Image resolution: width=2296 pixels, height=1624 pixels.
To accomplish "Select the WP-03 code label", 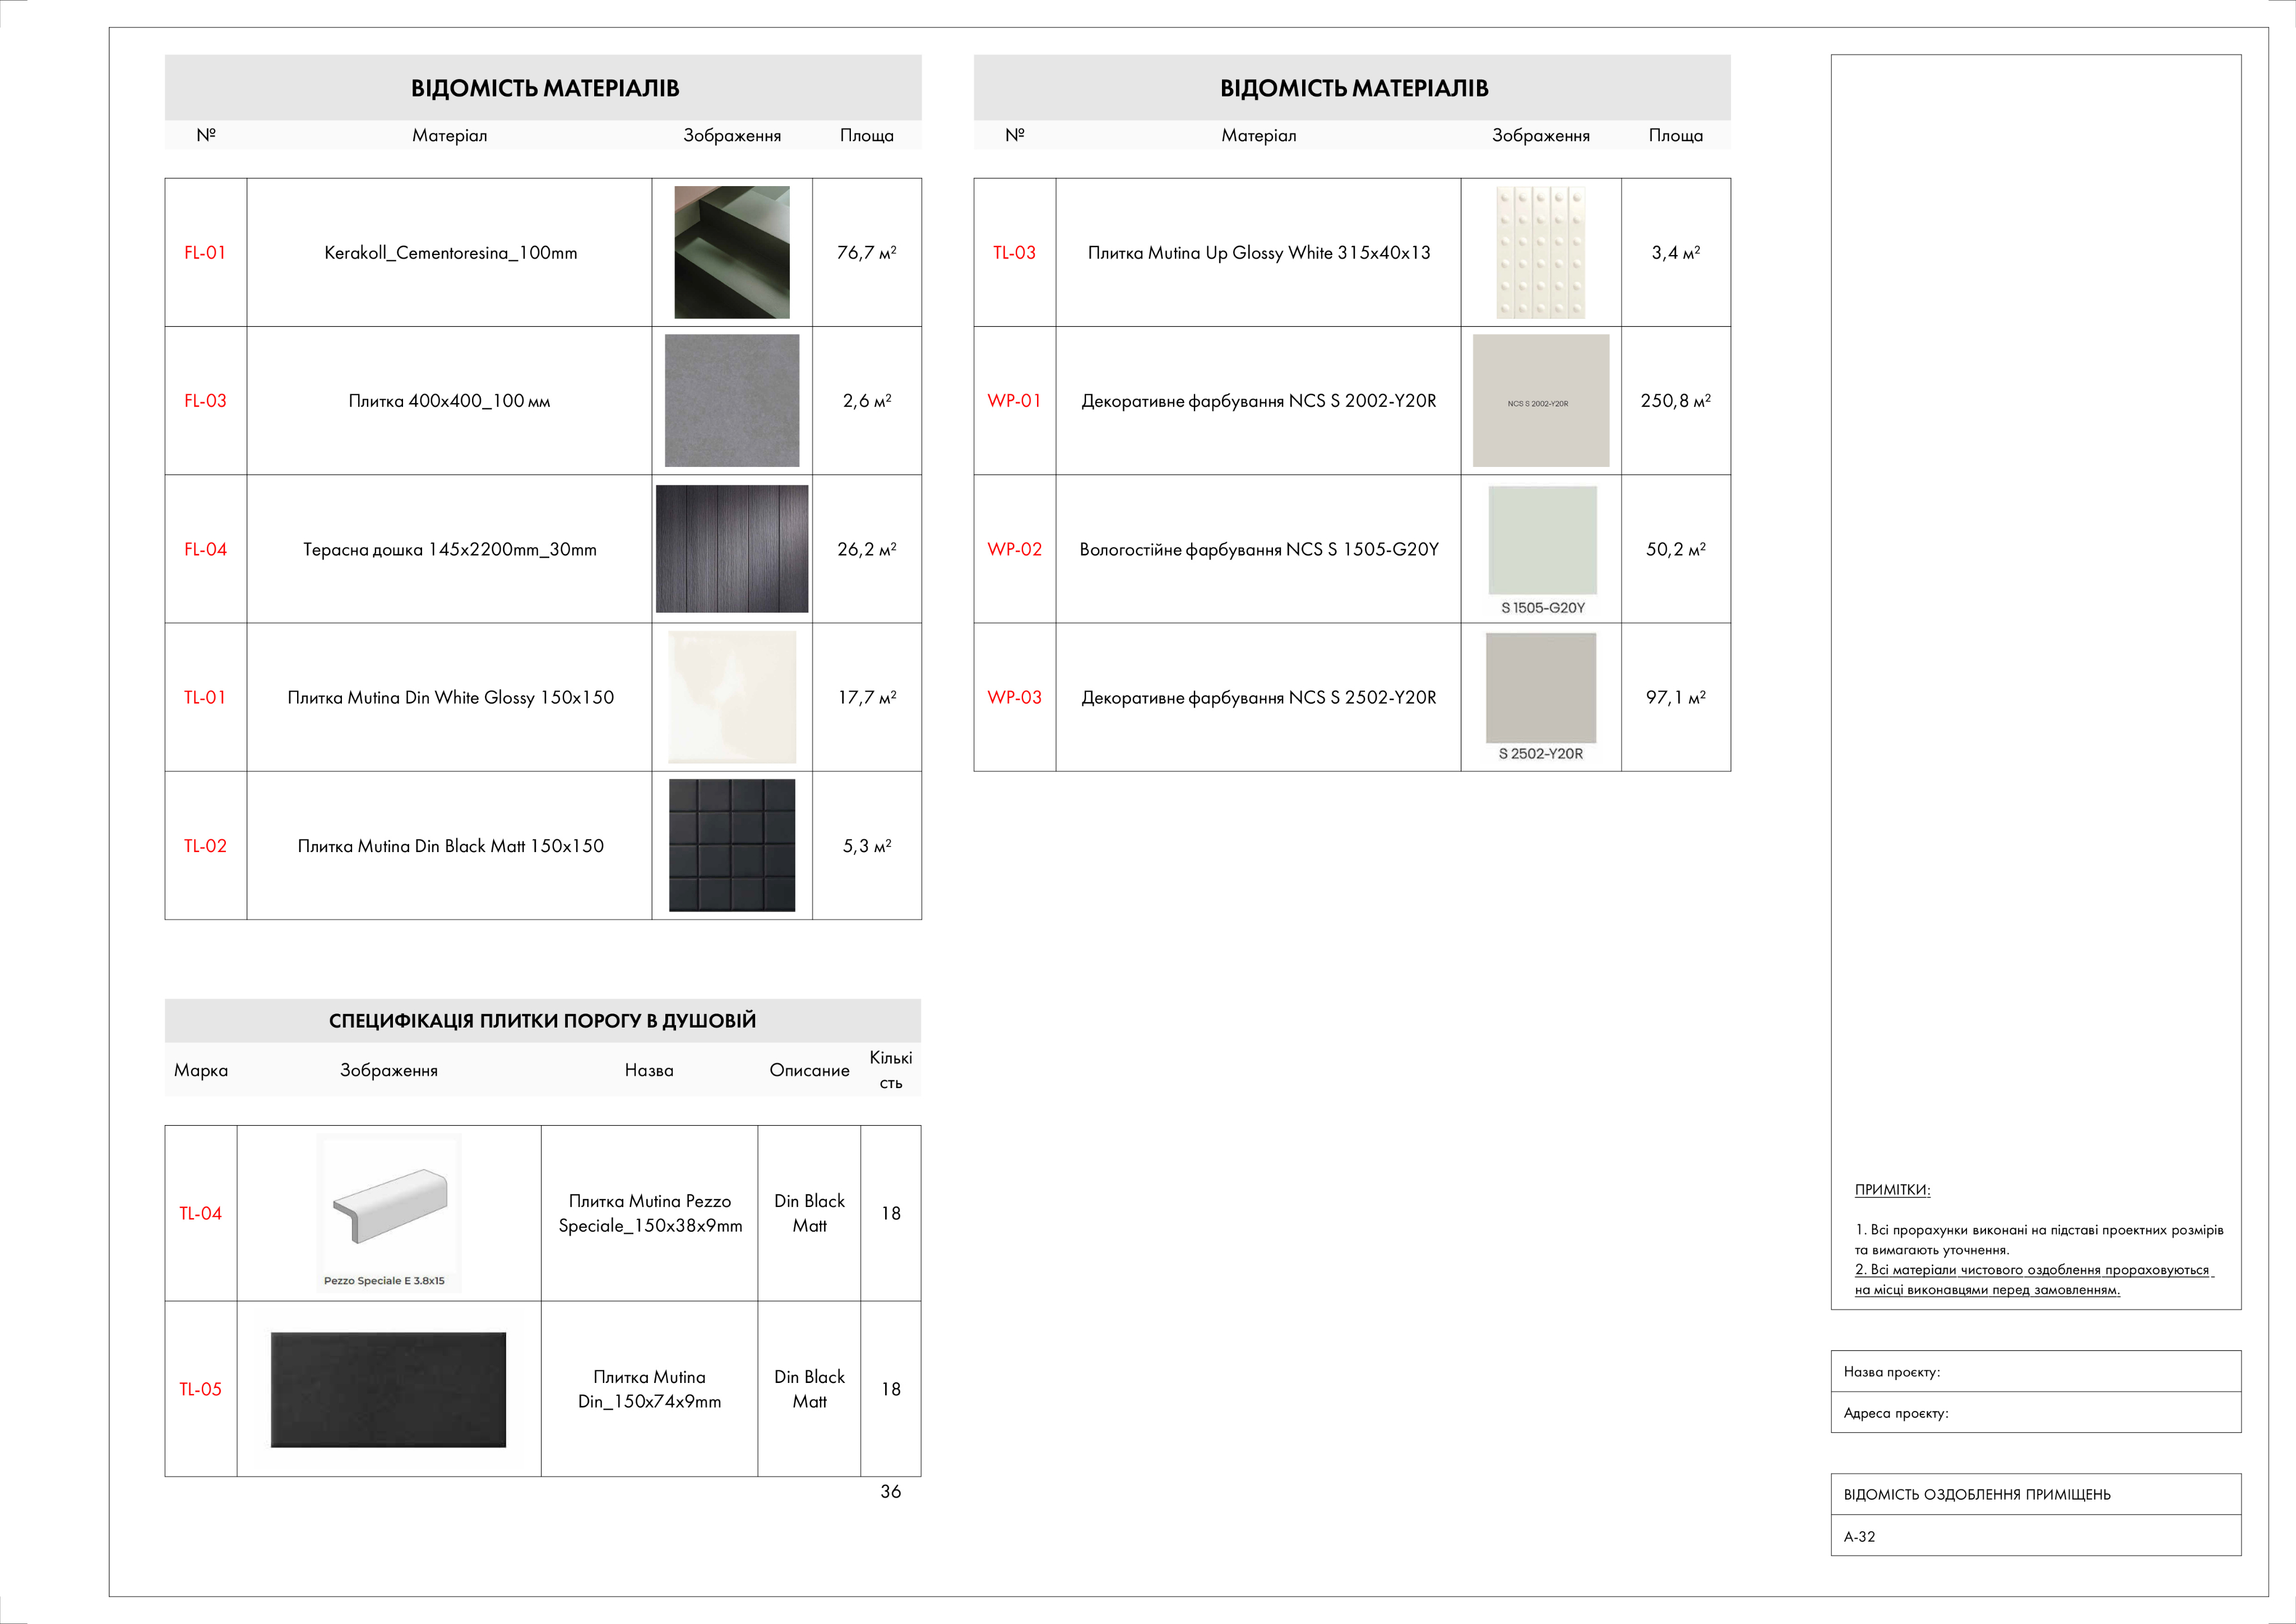I will [x=1014, y=697].
